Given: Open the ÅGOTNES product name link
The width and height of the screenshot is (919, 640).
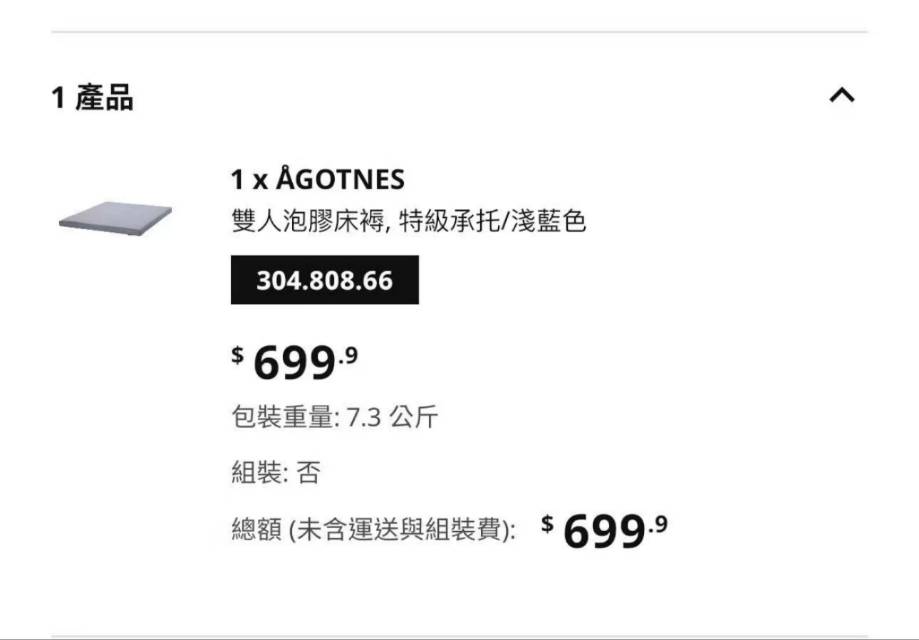Looking at the screenshot, I should (341, 180).
